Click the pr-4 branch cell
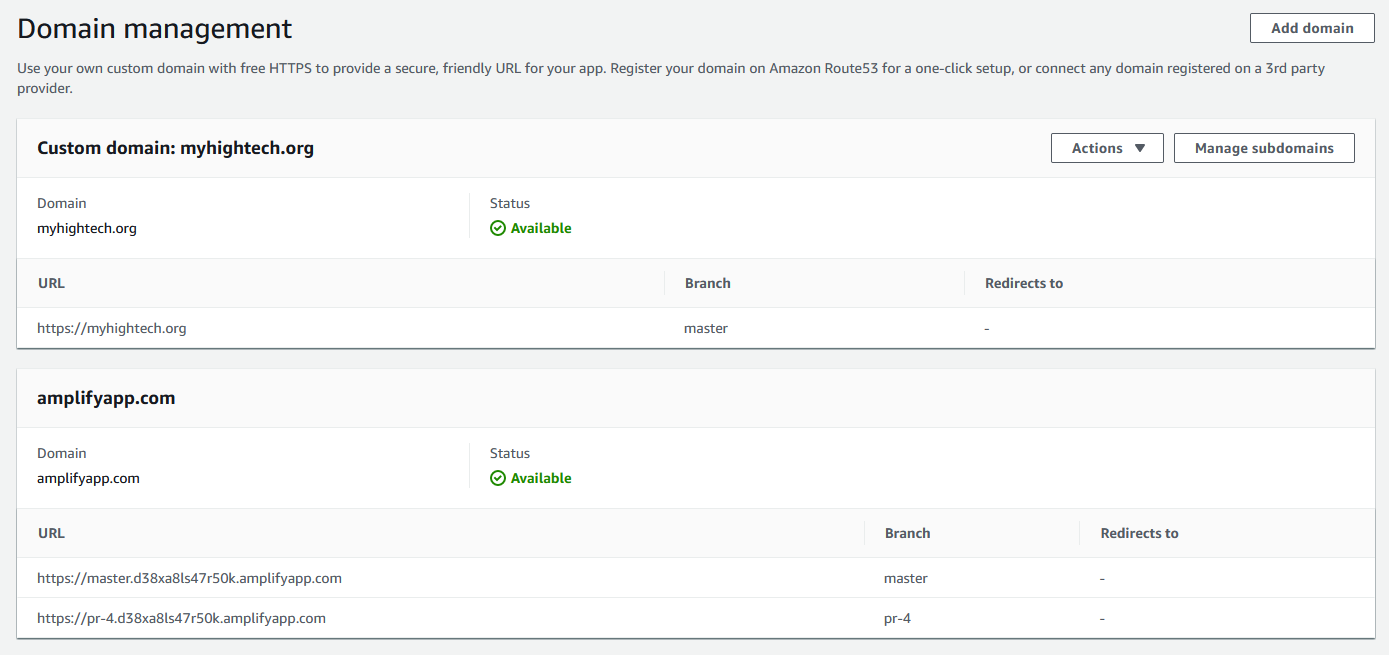The height and width of the screenshot is (655, 1389). (898, 618)
